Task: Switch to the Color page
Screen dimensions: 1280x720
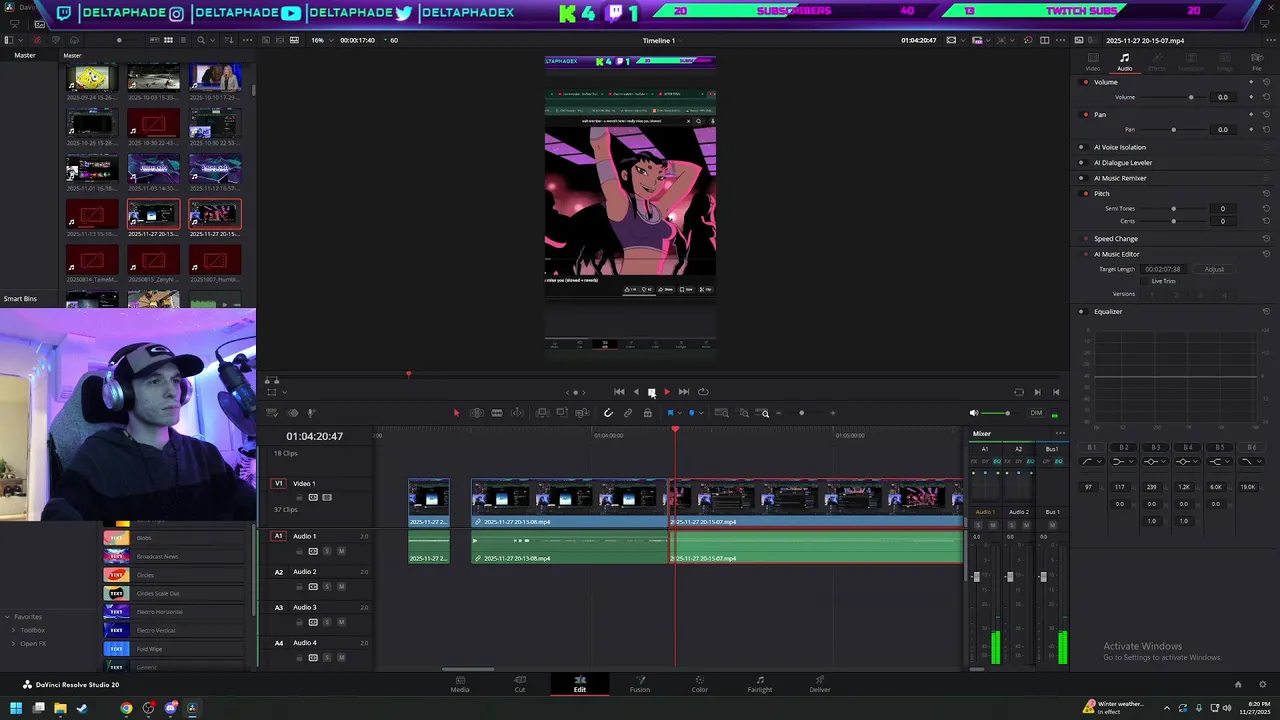Action: point(700,684)
